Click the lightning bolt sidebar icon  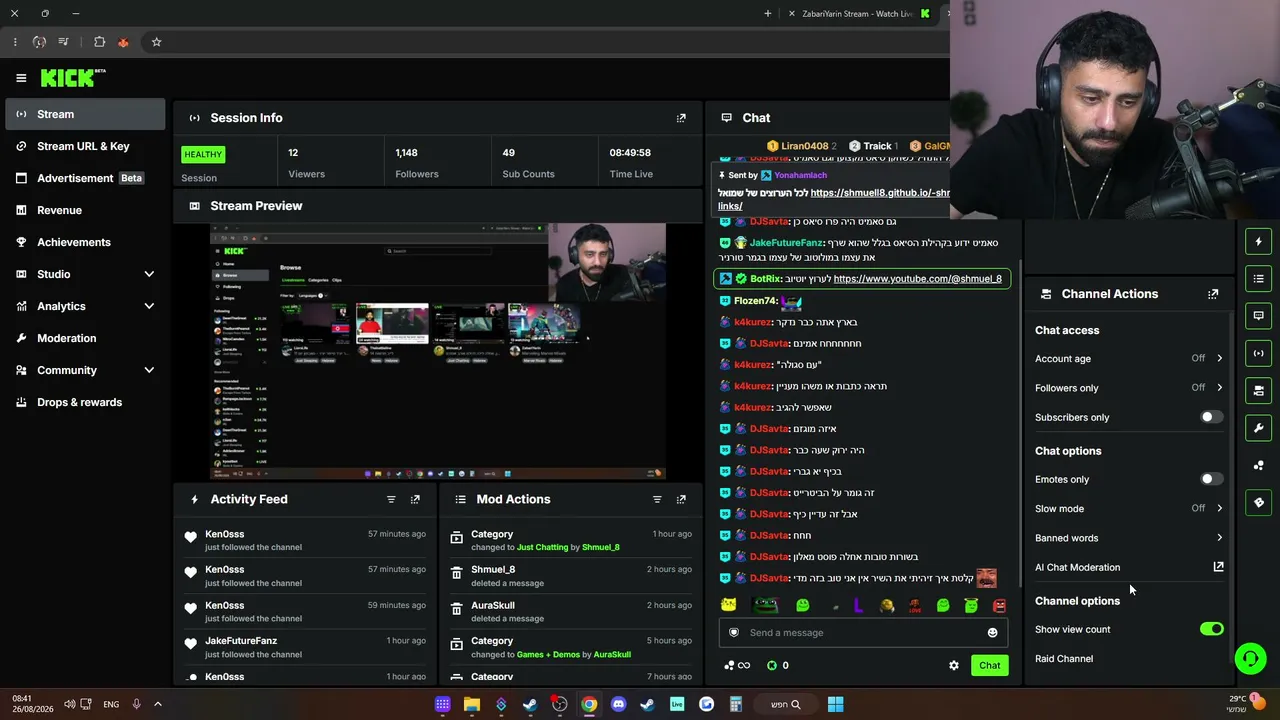[x=1258, y=241]
